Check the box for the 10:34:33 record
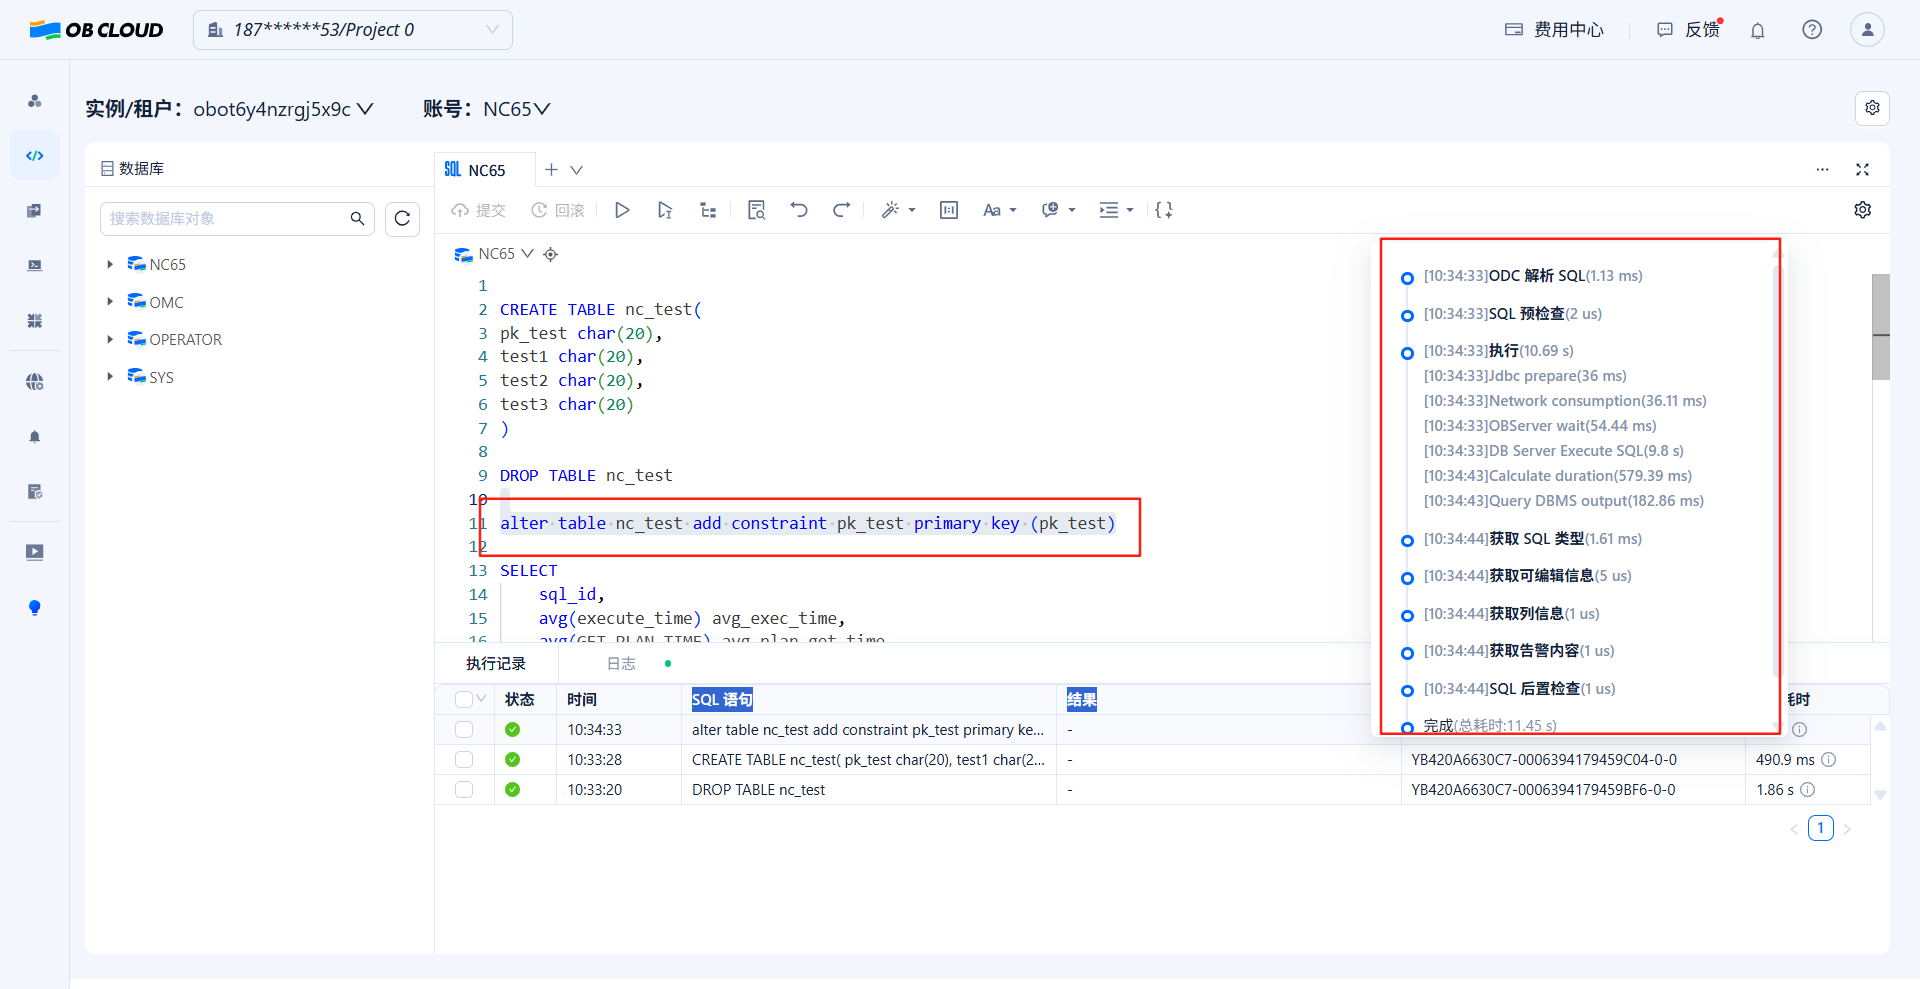This screenshot has width=1920, height=989. 464,730
